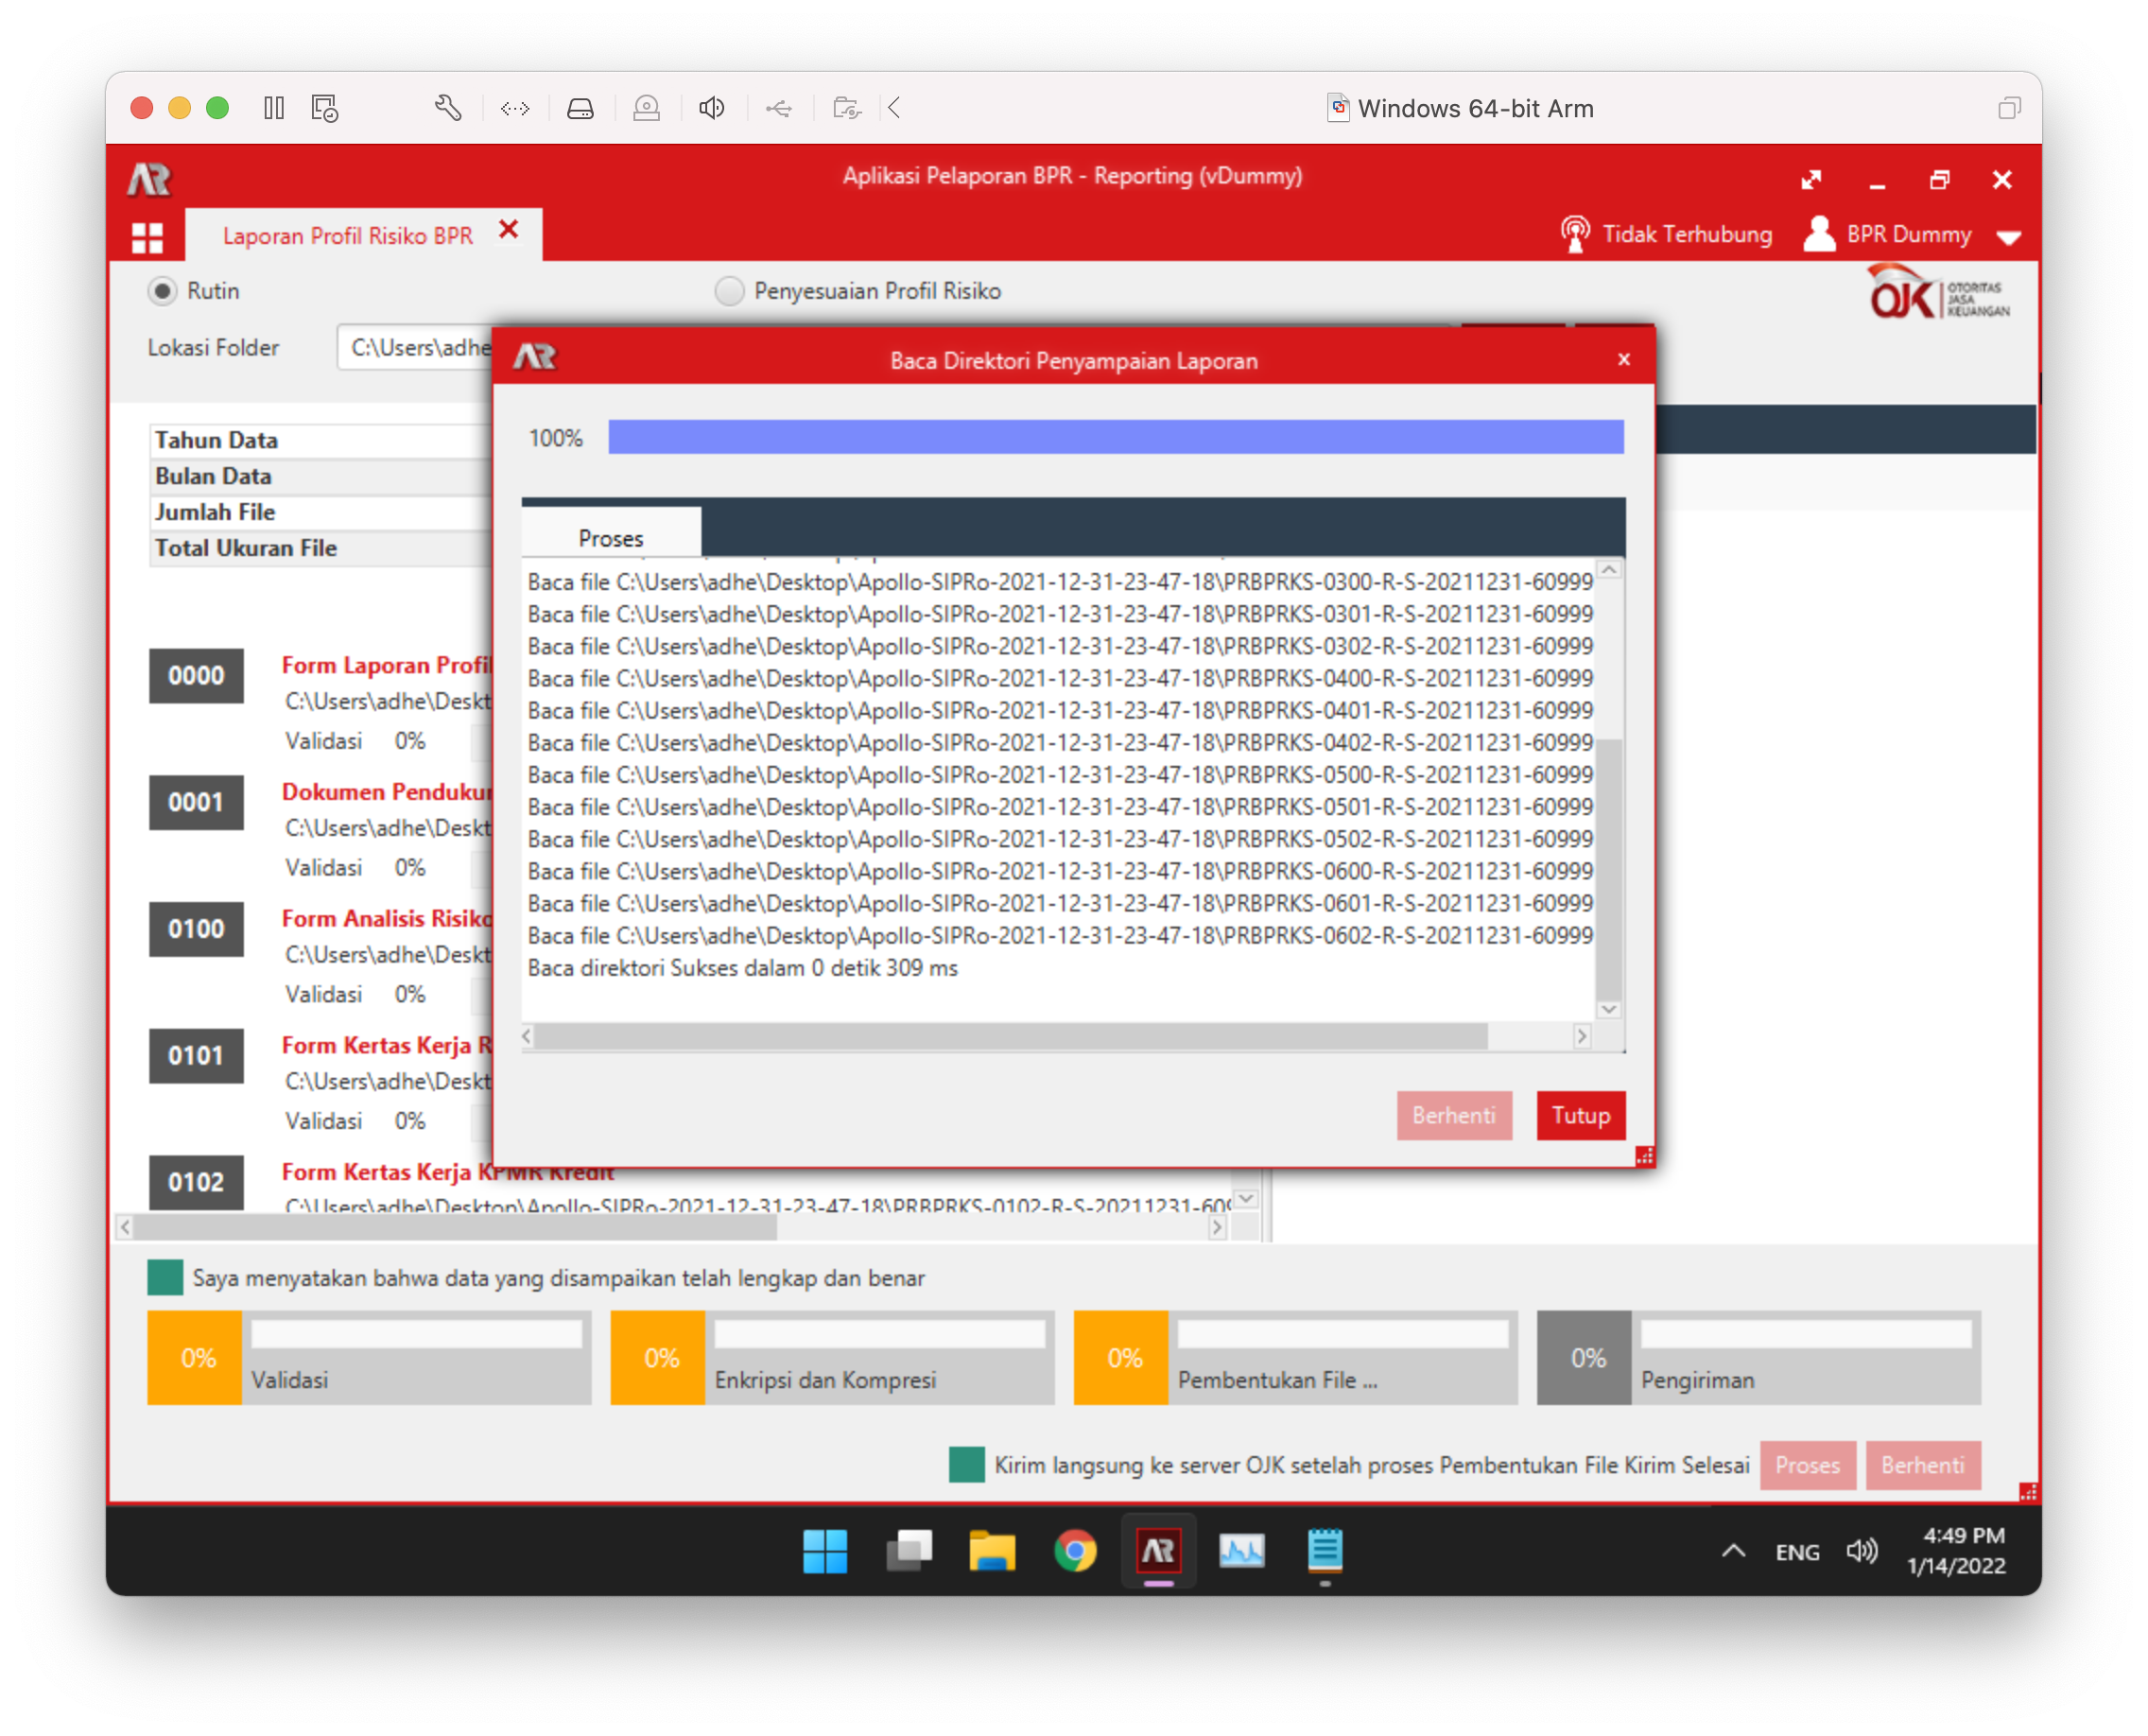Click the Tidak Terhubung connection status icon
This screenshot has height=1736, width=2148.
coord(1575,234)
